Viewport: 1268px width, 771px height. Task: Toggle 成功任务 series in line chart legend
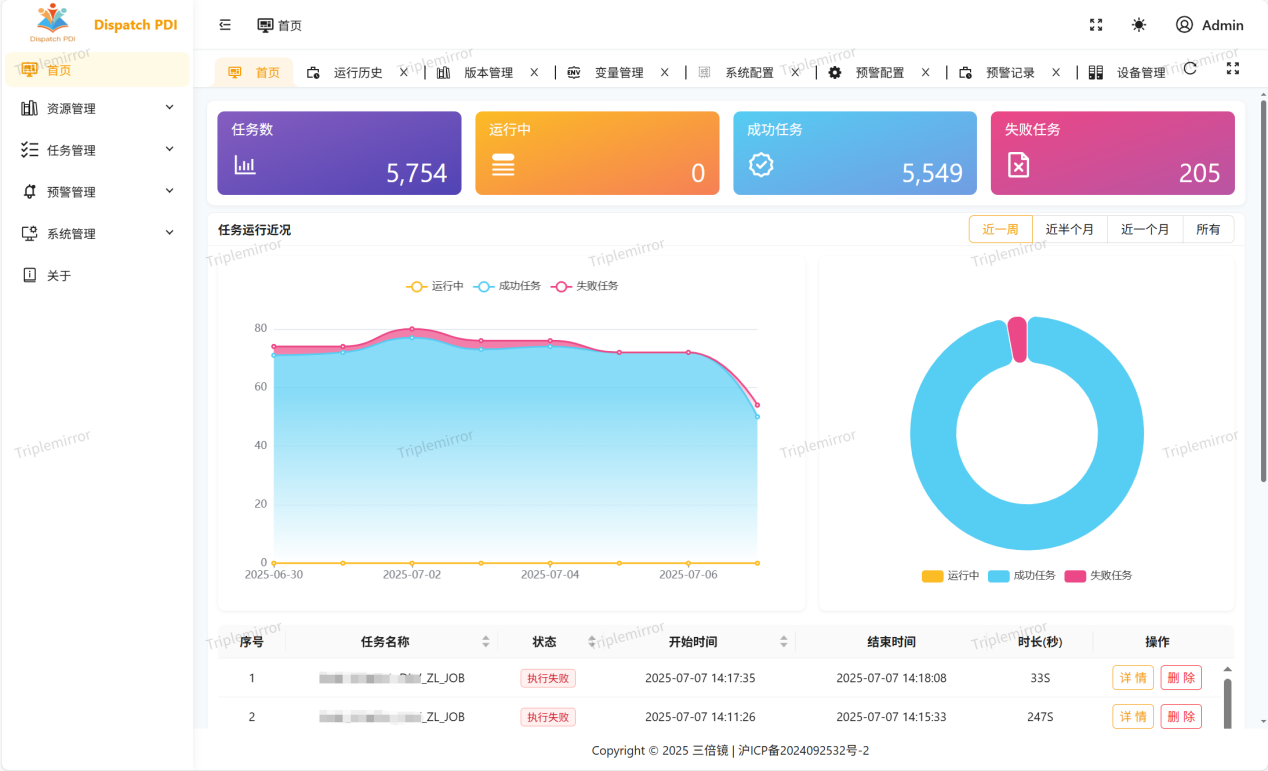(x=508, y=286)
